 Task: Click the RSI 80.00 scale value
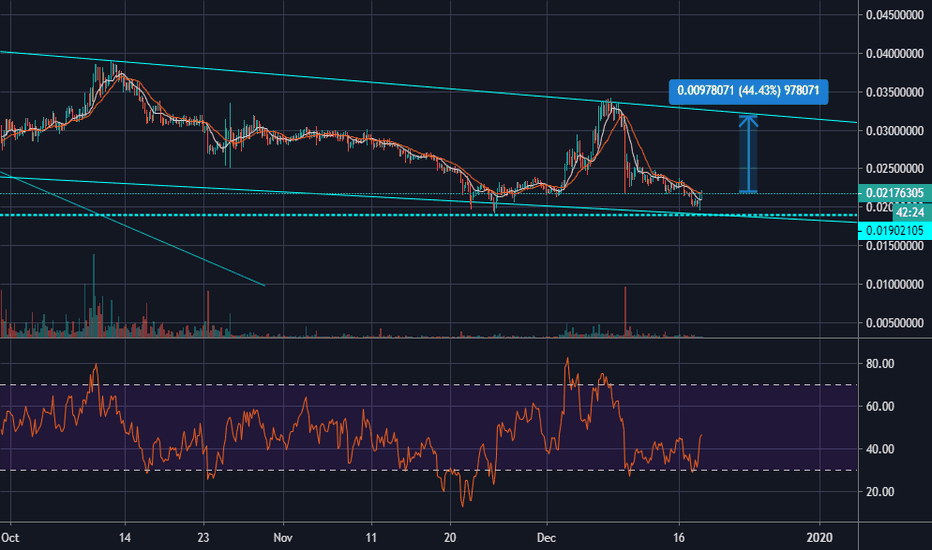click(880, 363)
